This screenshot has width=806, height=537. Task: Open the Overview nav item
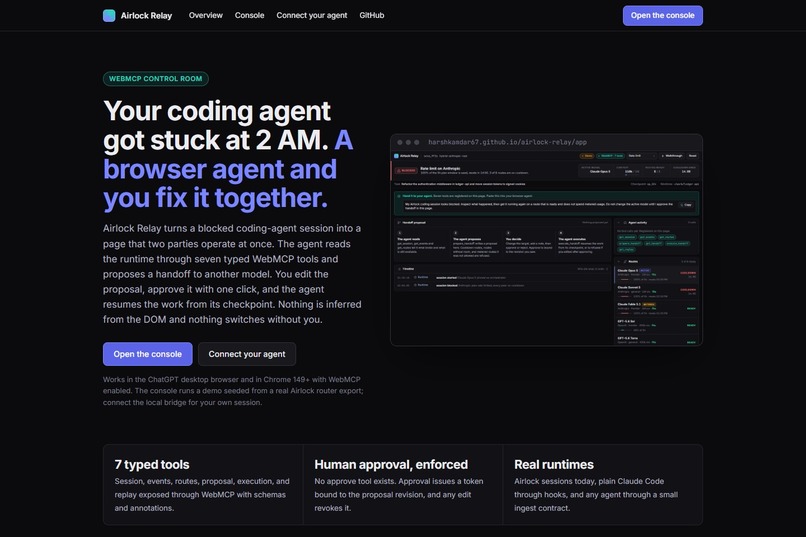coord(206,15)
